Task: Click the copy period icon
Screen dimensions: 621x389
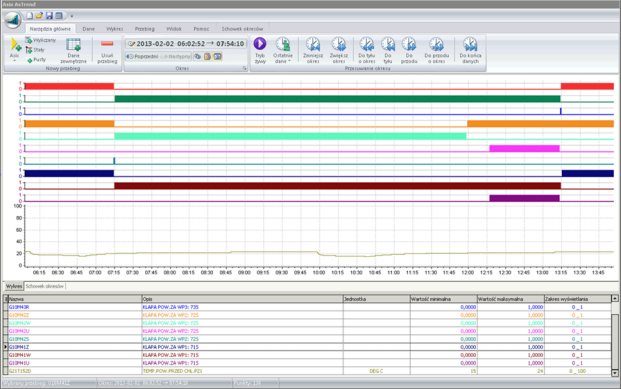Action: [197, 57]
